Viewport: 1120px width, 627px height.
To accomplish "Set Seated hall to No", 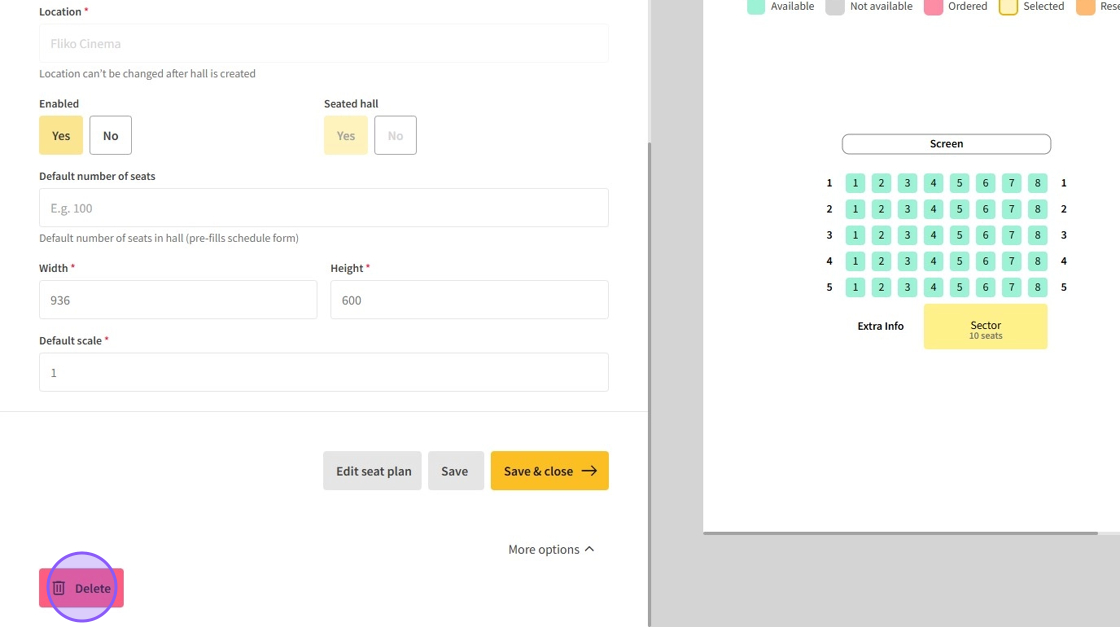I will [395, 136].
